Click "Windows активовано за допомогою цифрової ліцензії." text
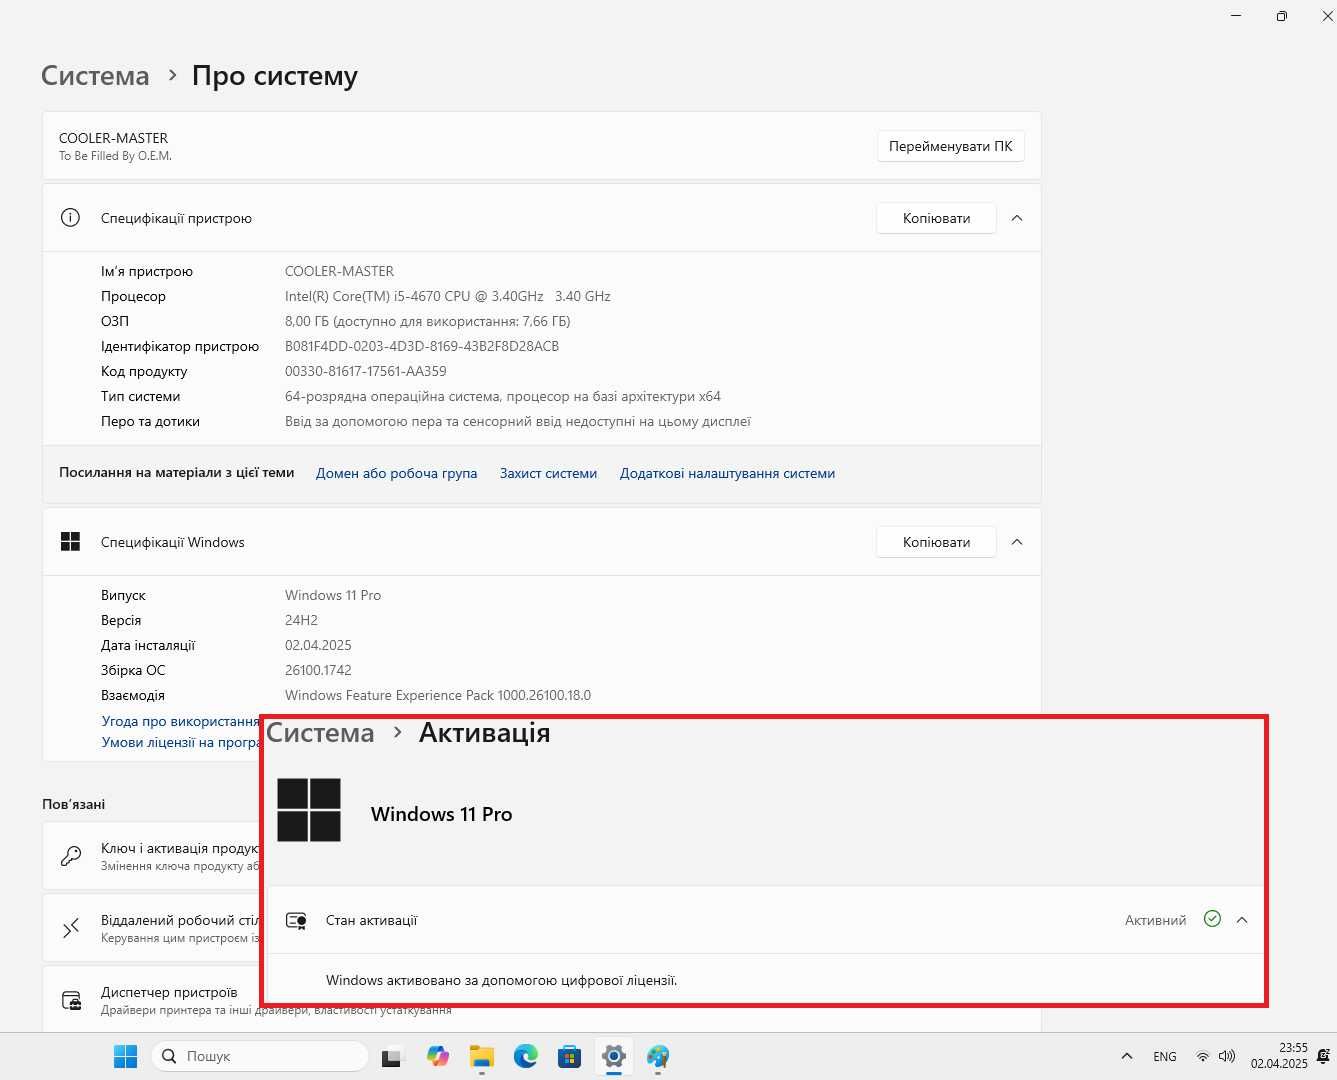1337x1080 pixels. click(502, 980)
